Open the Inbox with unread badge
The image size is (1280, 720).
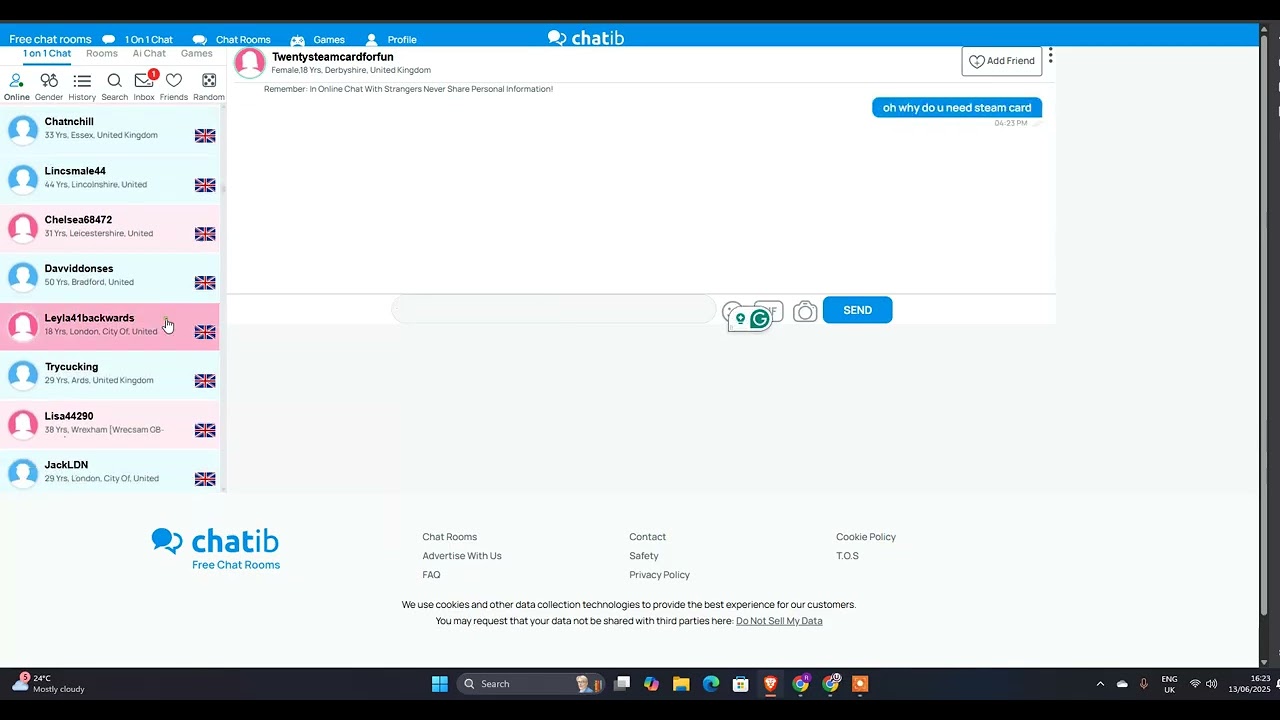point(144,86)
